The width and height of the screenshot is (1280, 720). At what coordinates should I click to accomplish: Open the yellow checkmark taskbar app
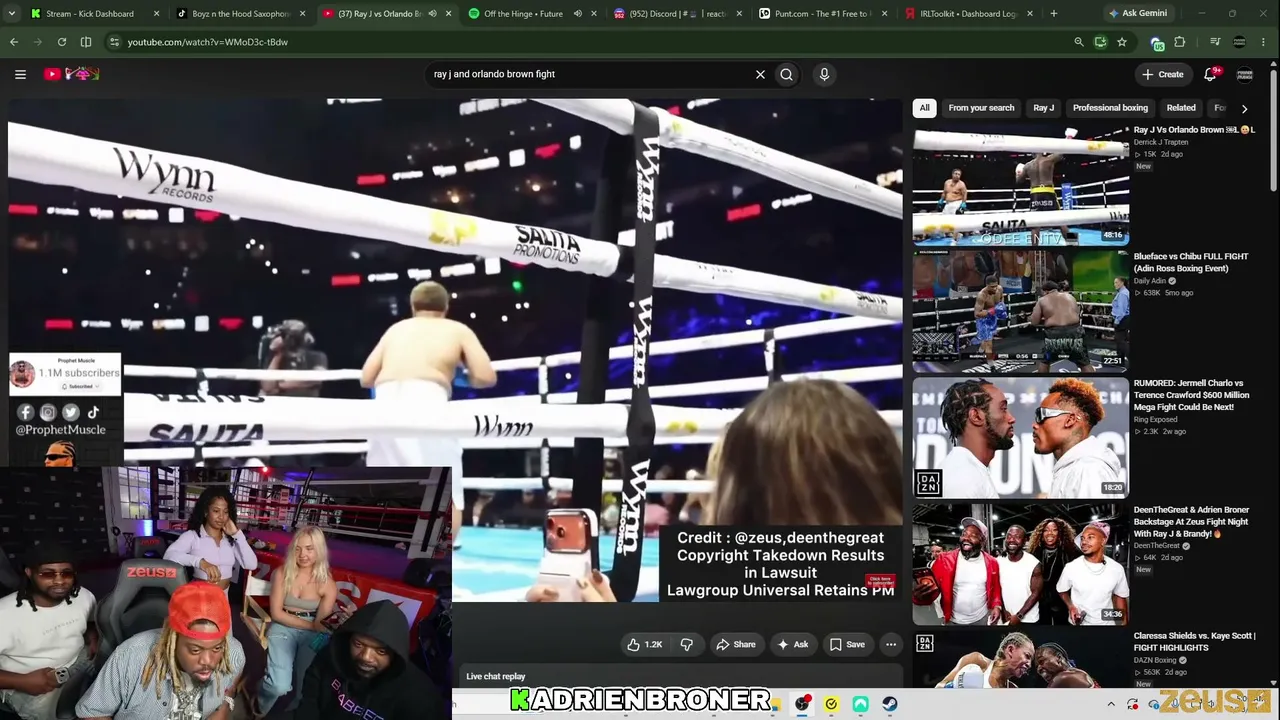(x=831, y=704)
